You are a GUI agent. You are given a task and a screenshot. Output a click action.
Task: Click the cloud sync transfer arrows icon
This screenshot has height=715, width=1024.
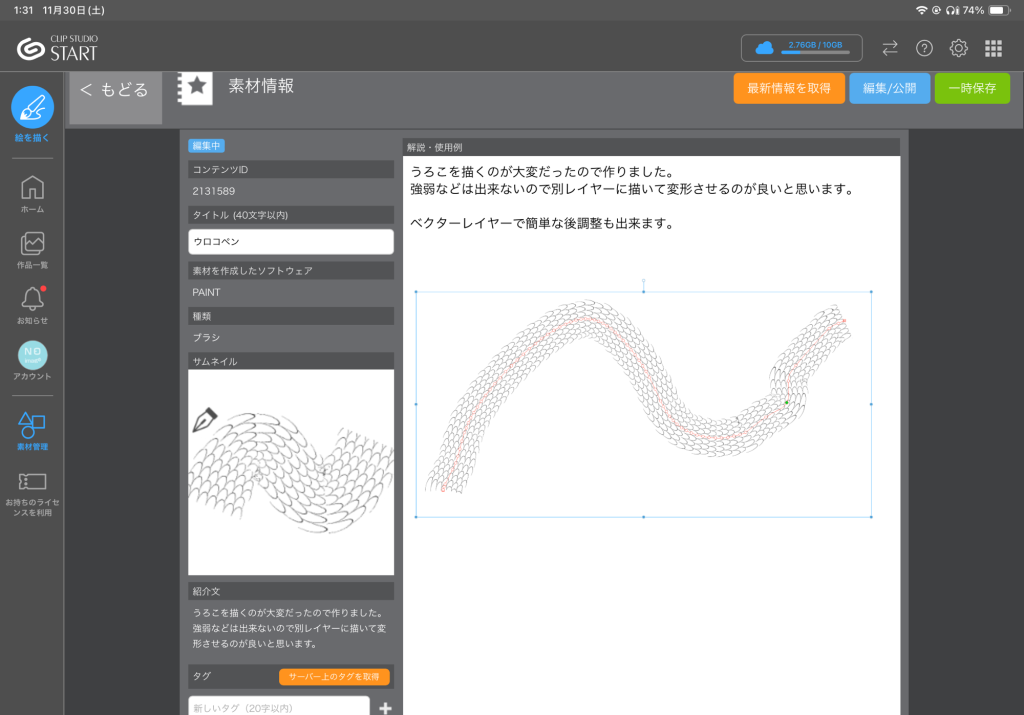click(889, 48)
